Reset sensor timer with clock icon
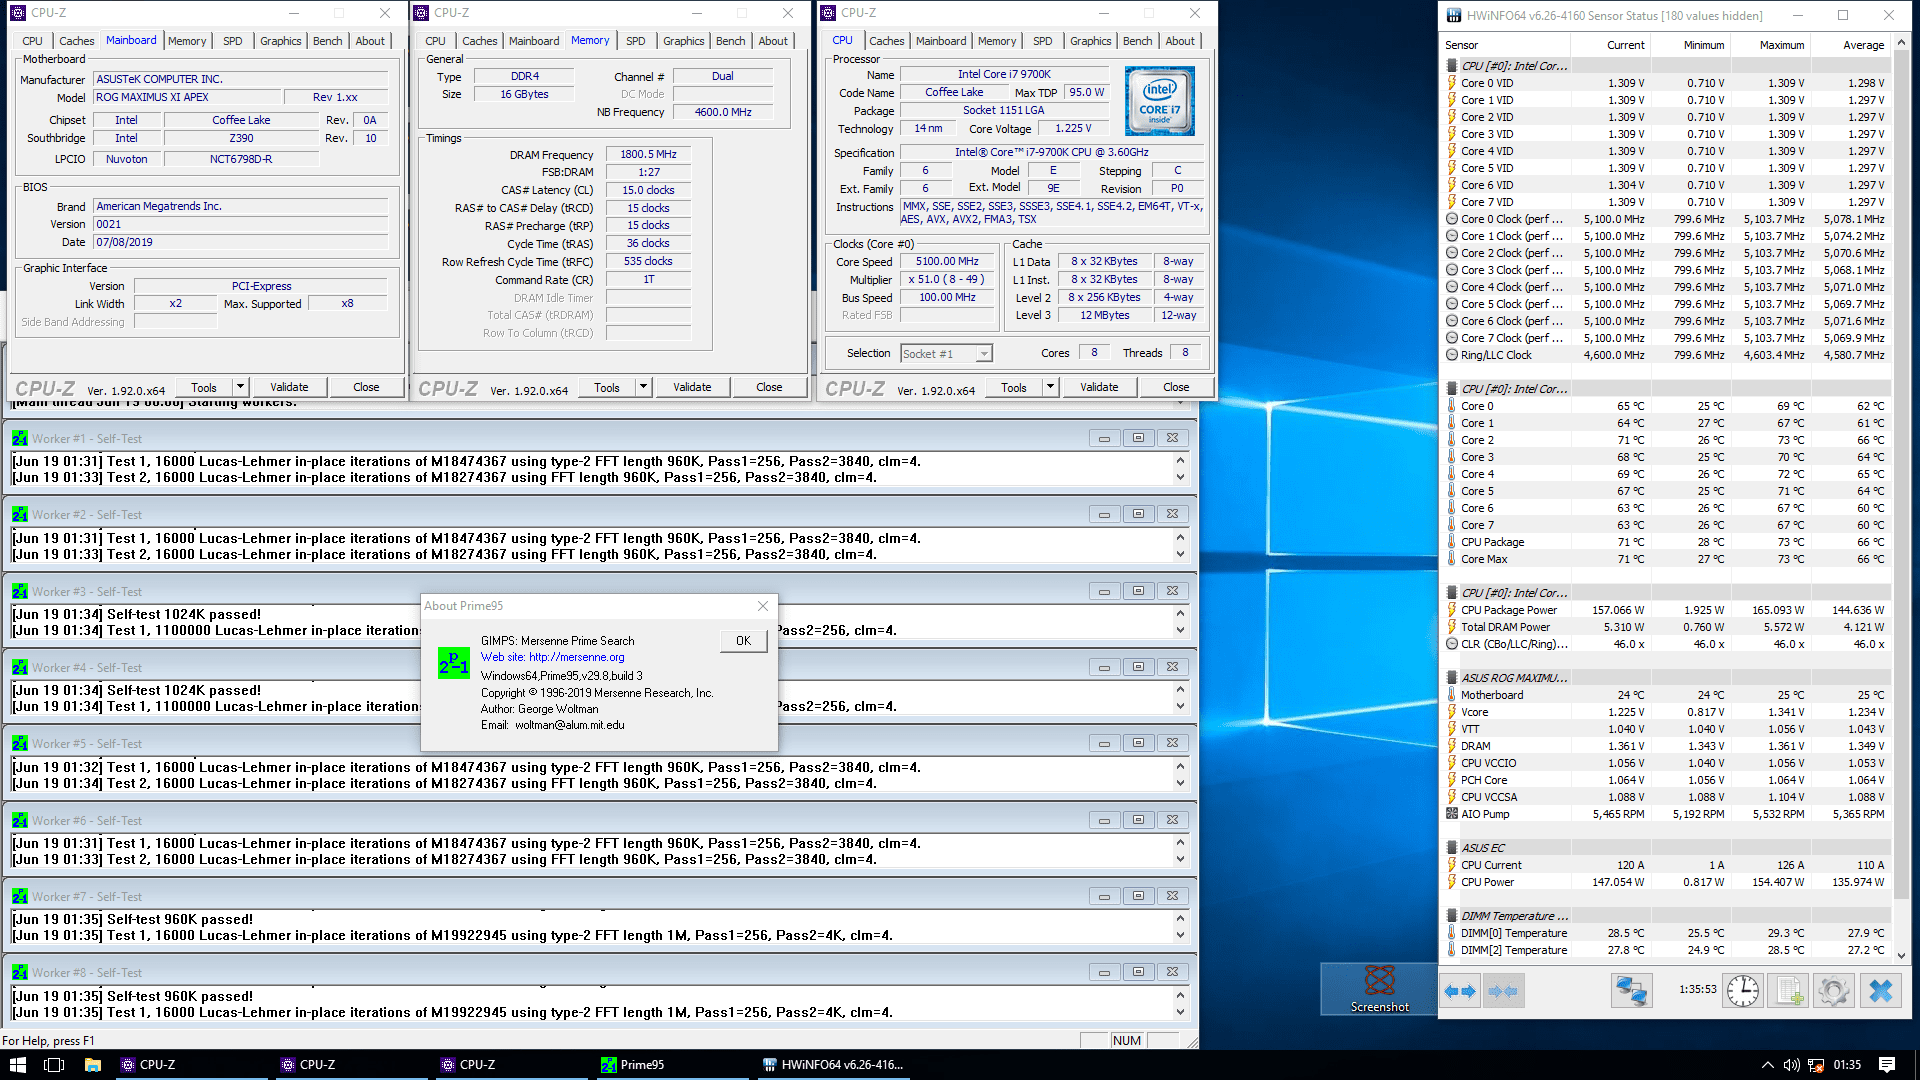The height and width of the screenshot is (1080, 1920). [1743, 991]
